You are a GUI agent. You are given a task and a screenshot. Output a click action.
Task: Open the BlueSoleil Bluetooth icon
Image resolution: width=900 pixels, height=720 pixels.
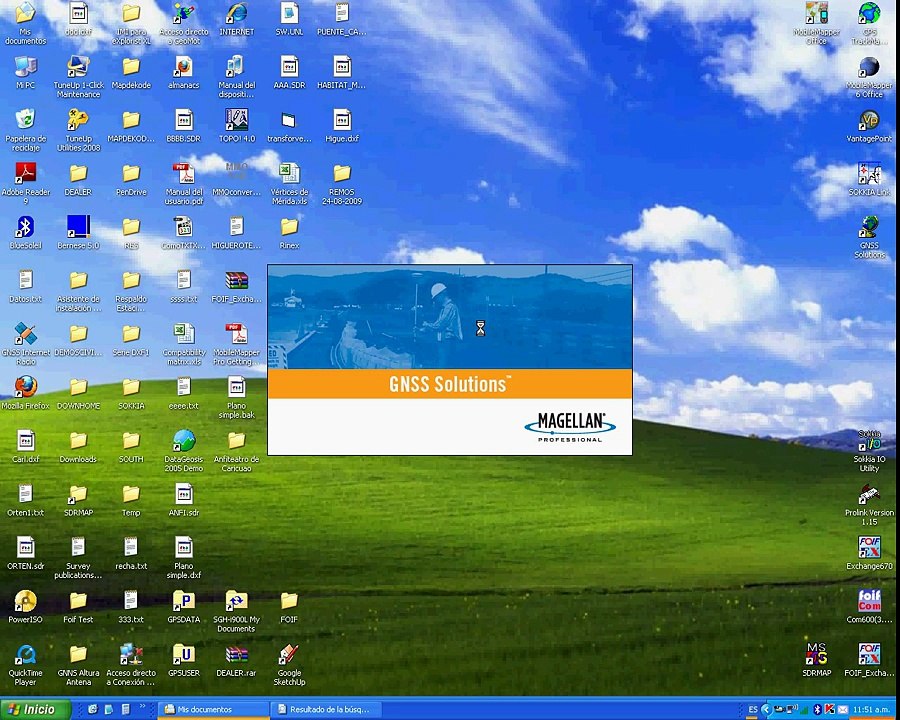[x=25, y=227]
